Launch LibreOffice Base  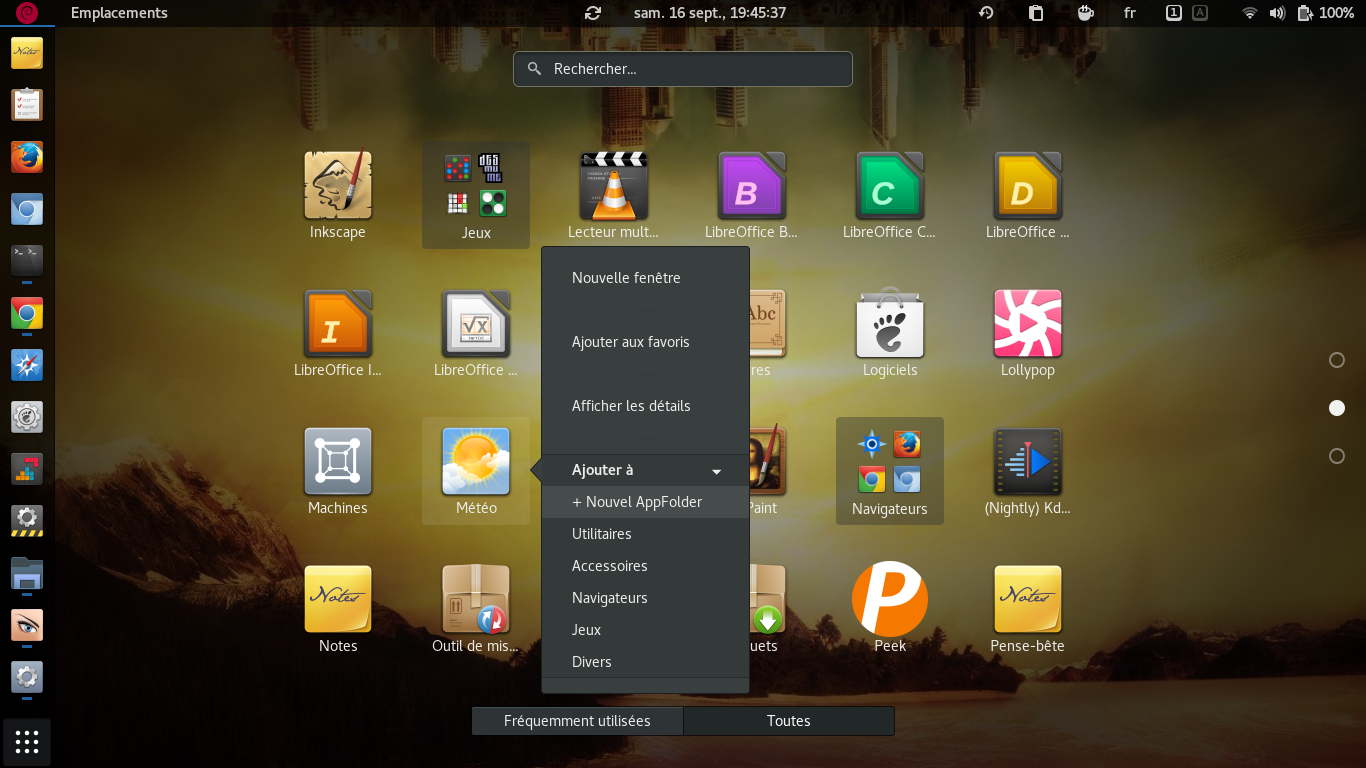point(752,186)
